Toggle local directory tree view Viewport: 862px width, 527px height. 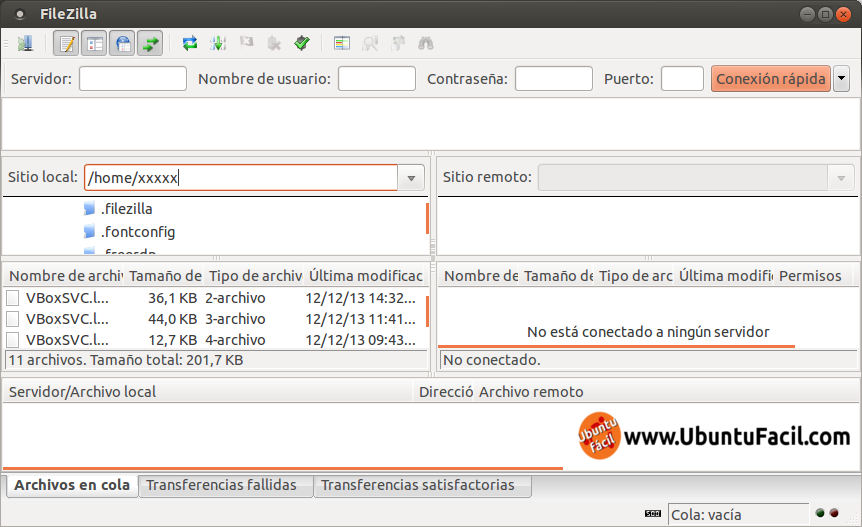(95, 43)
